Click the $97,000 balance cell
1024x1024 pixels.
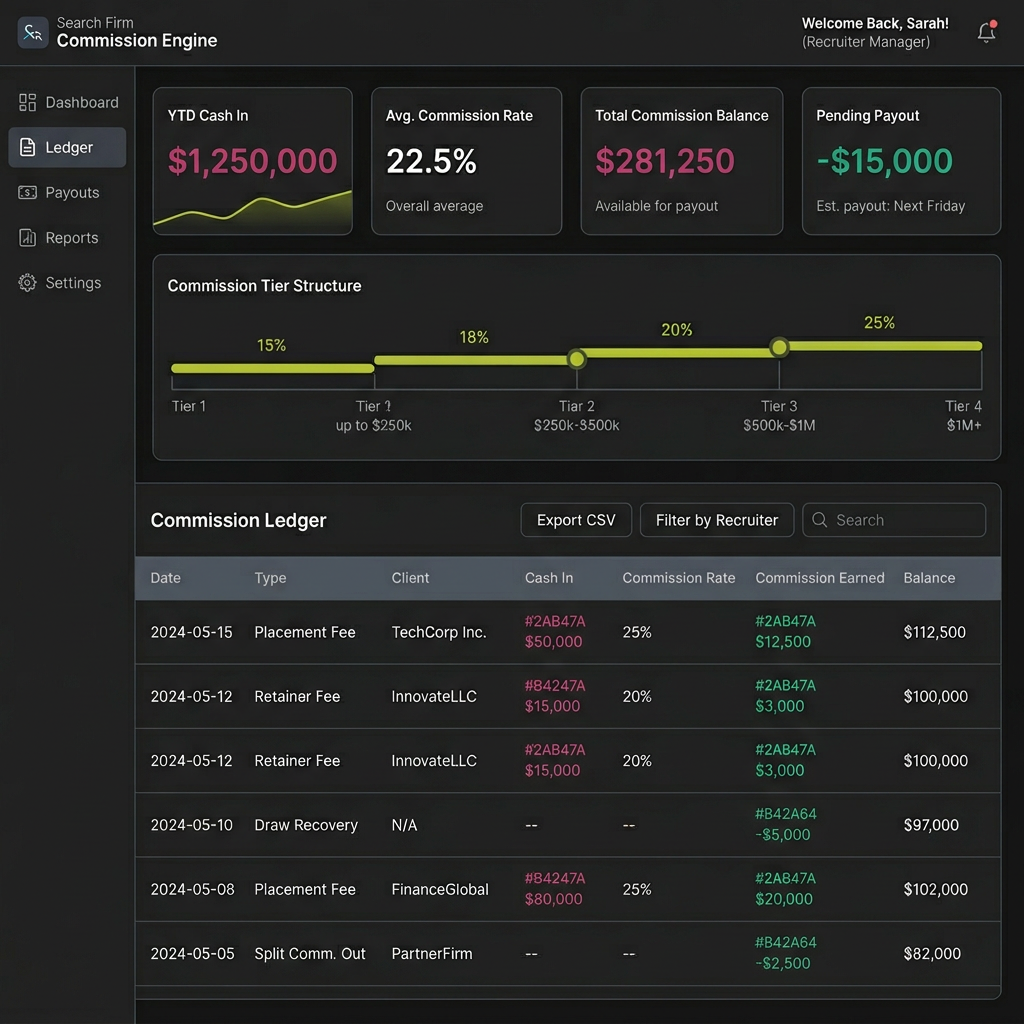(931, 825)
